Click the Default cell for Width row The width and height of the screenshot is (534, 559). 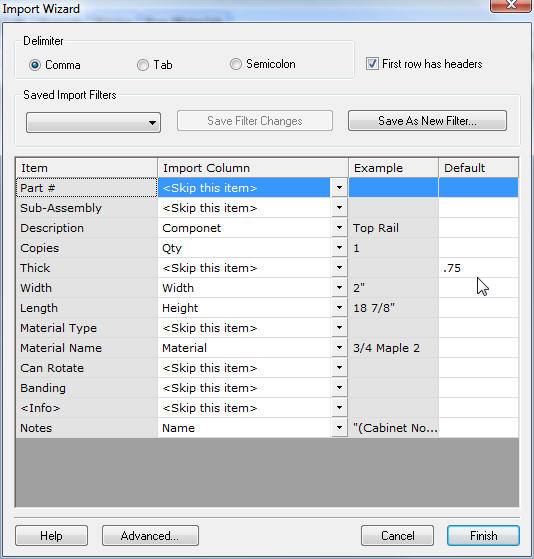click(x=478, y=287)
